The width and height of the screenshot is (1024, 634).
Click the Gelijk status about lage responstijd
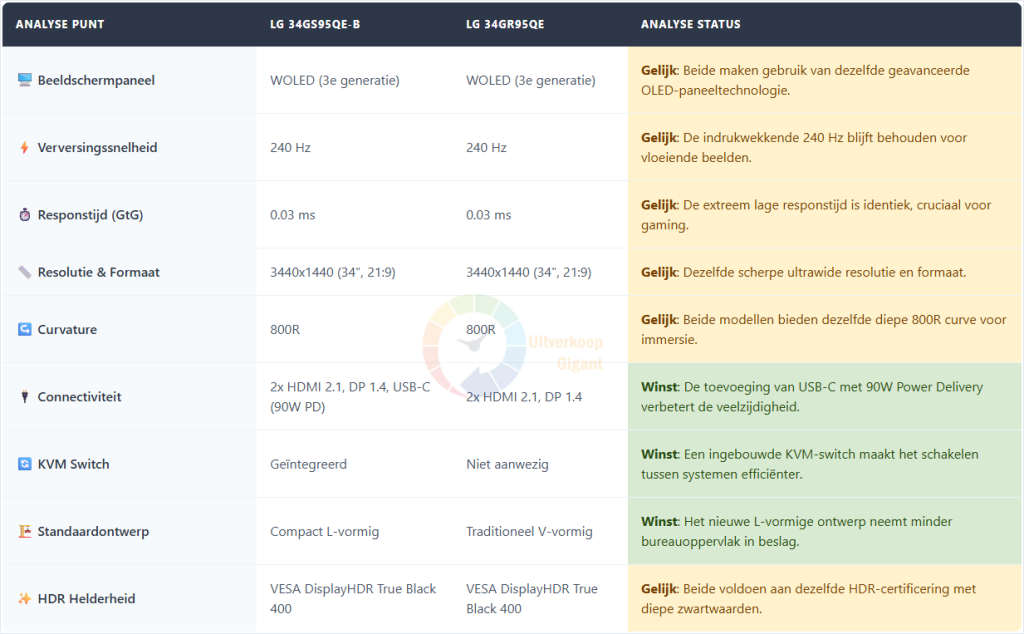click(x=816, y=215)
